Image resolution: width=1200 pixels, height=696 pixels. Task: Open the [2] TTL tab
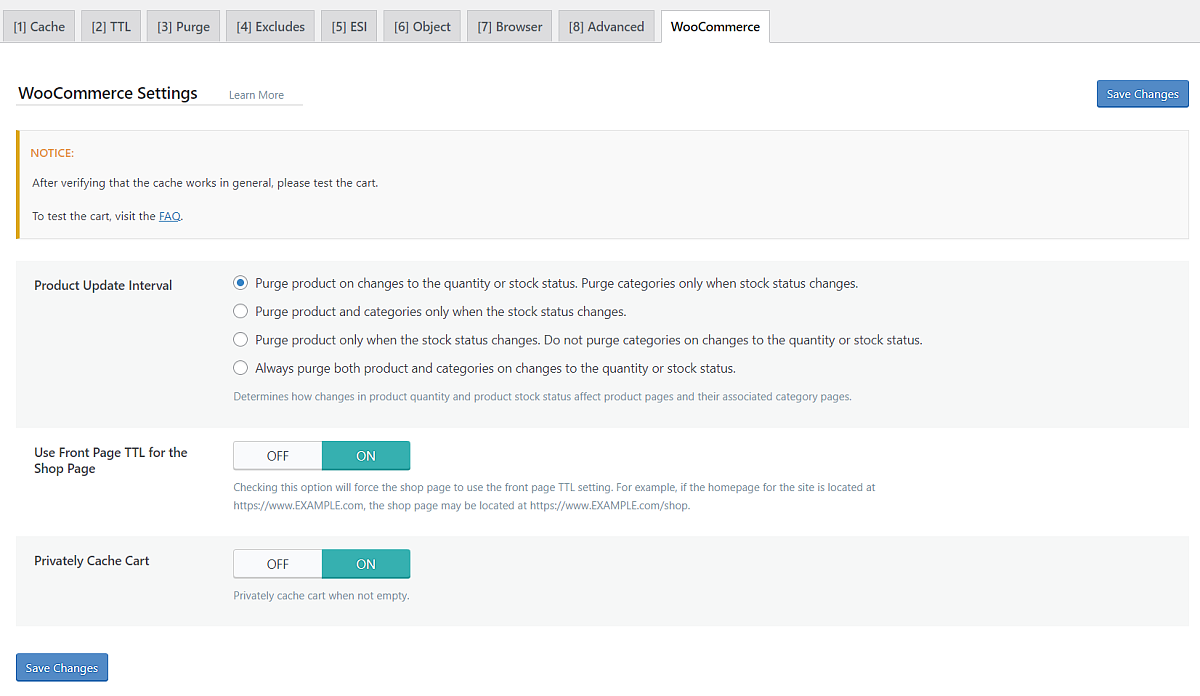(111, 27)
